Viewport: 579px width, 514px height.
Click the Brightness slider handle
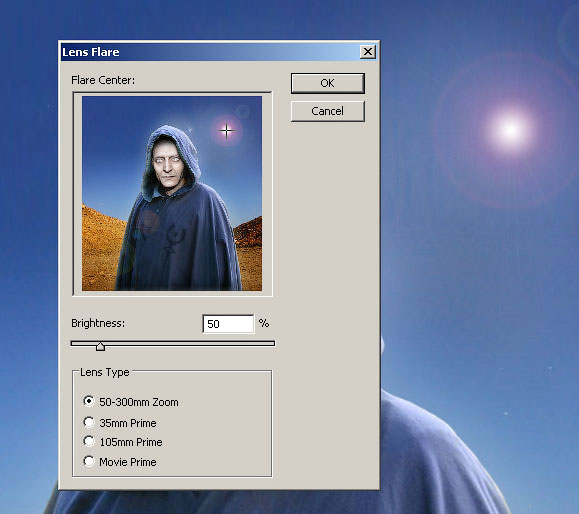(100, 346)
